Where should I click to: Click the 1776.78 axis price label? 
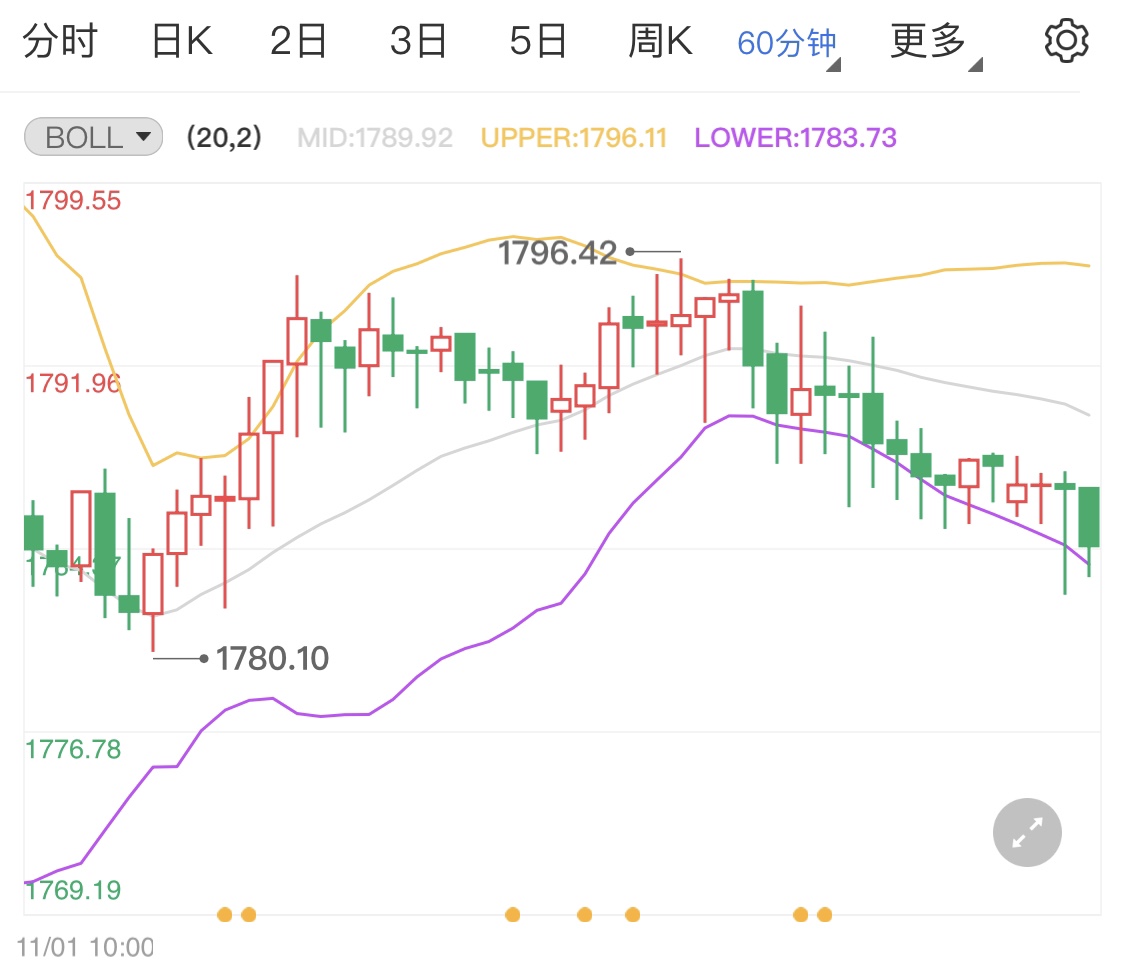[73, 750]
